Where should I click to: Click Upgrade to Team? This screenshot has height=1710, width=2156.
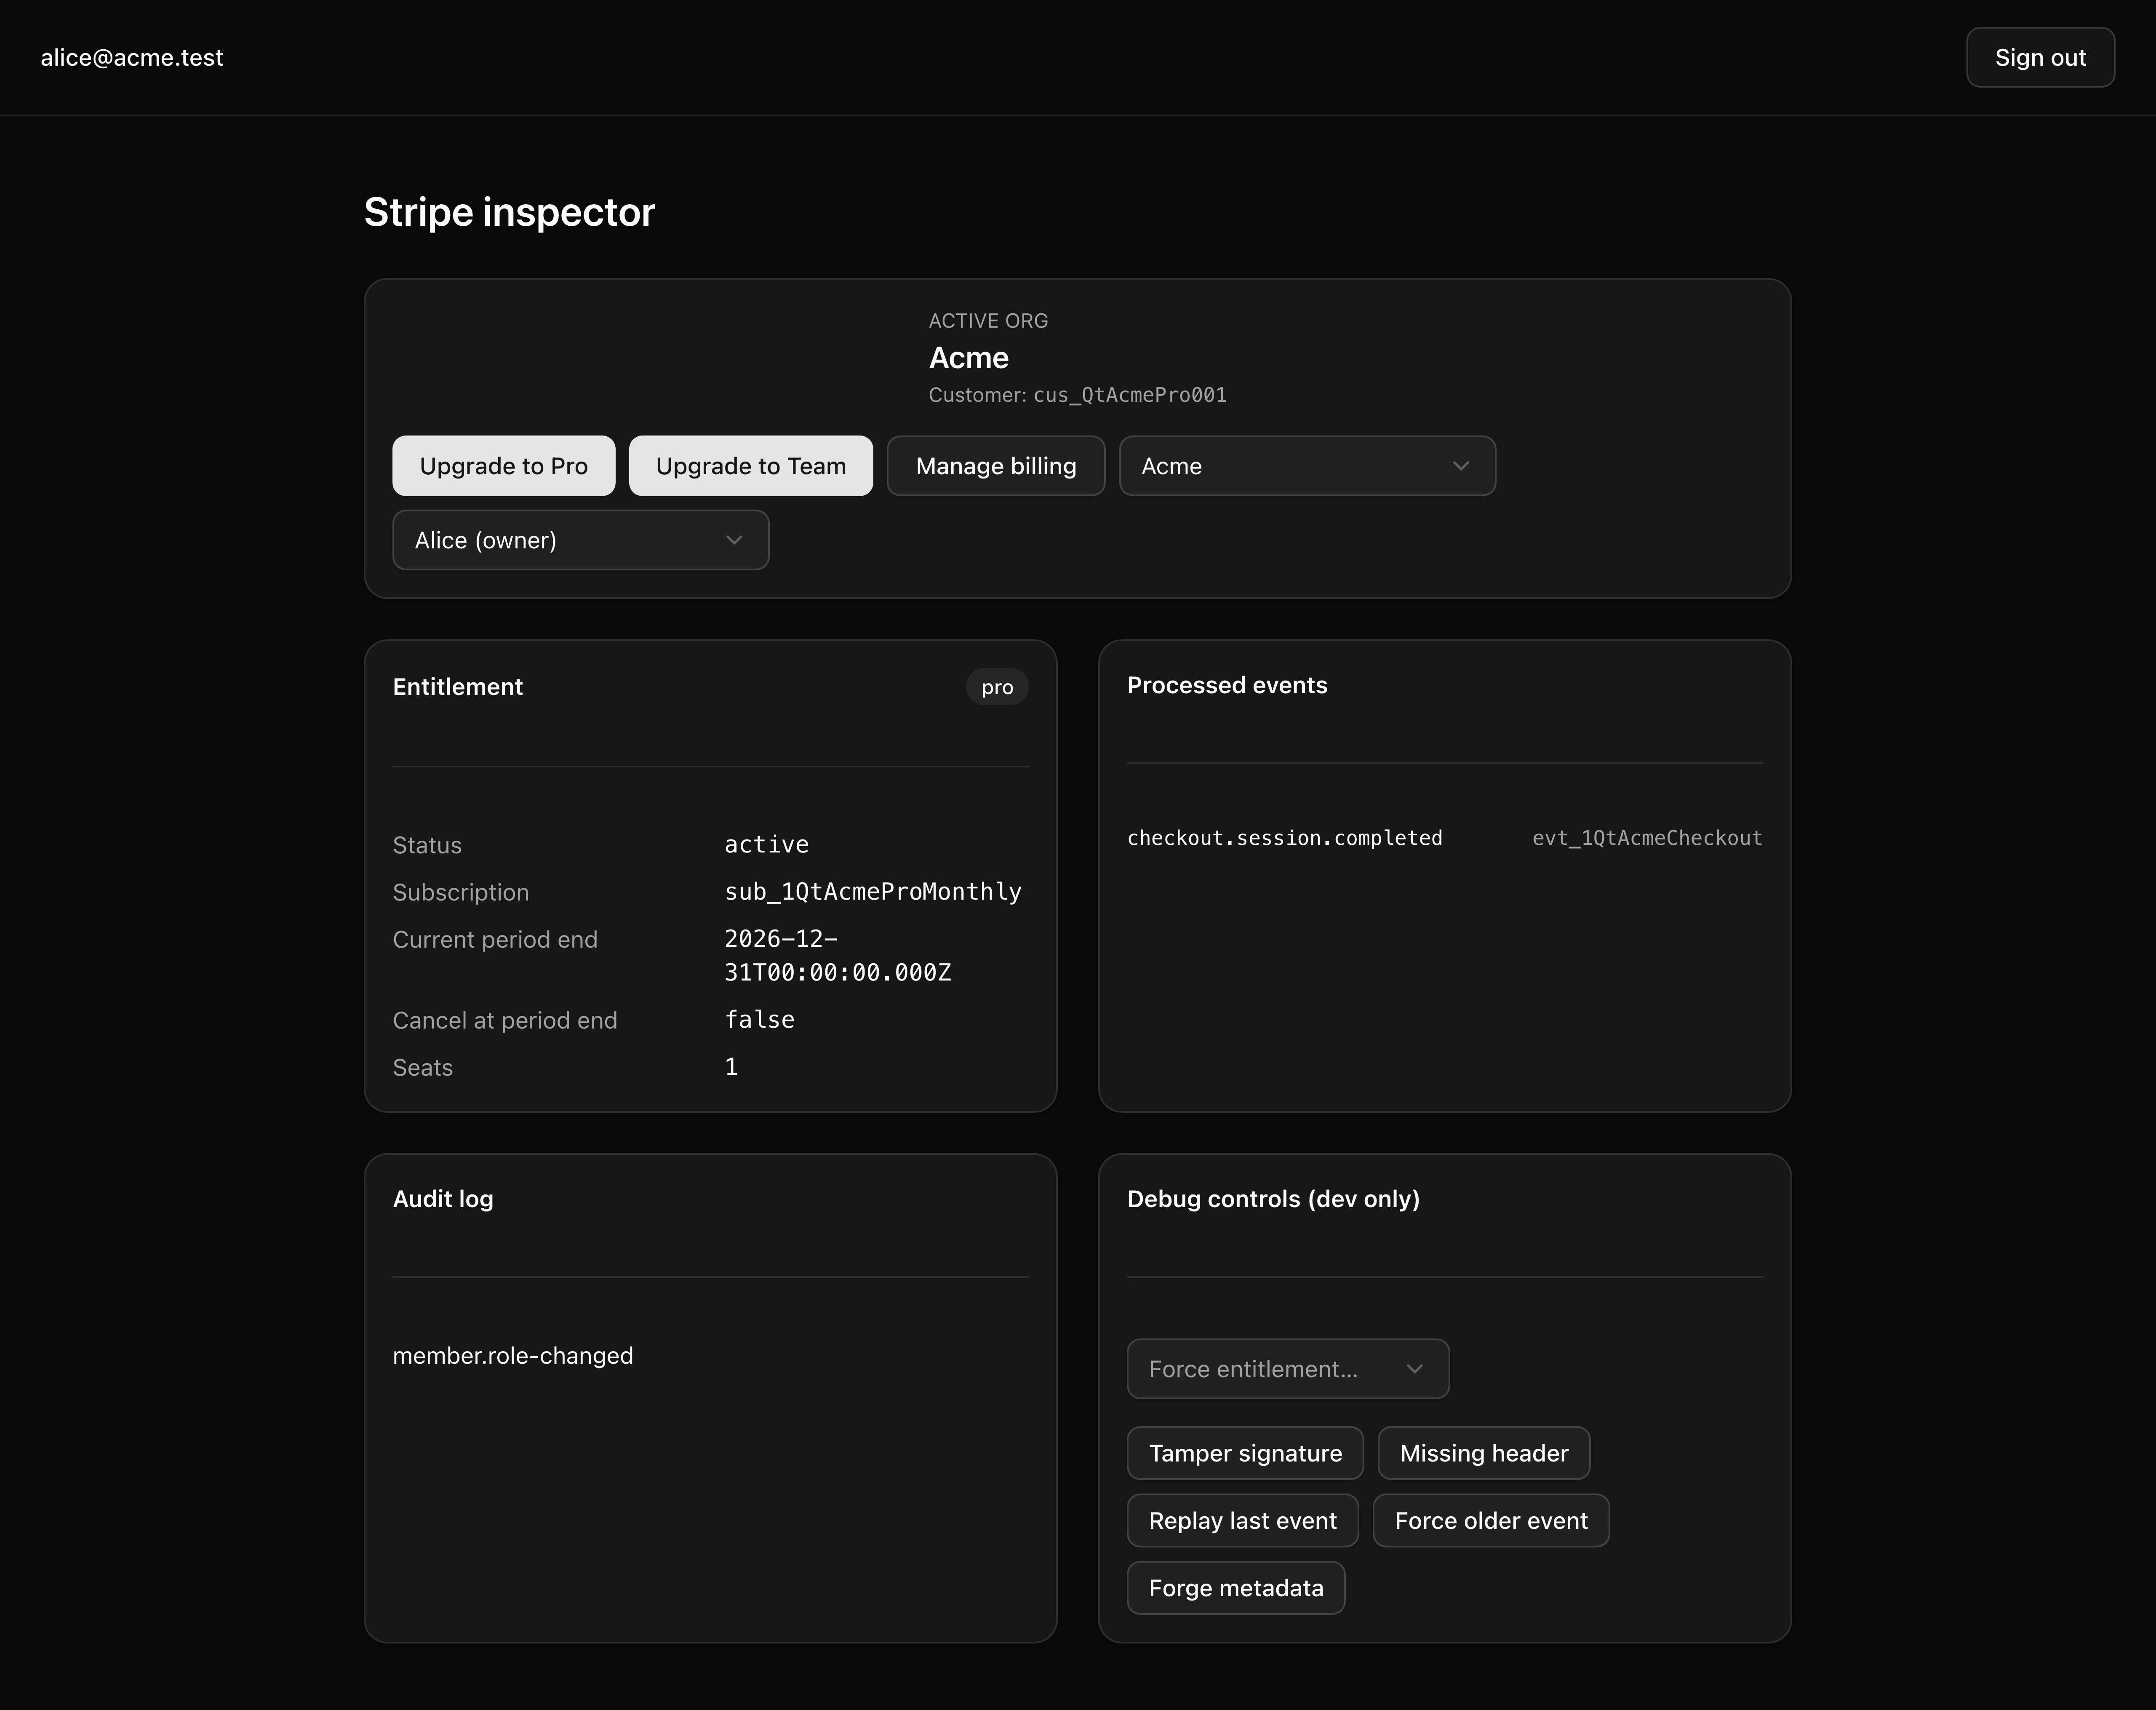click(x=750, y=465)
